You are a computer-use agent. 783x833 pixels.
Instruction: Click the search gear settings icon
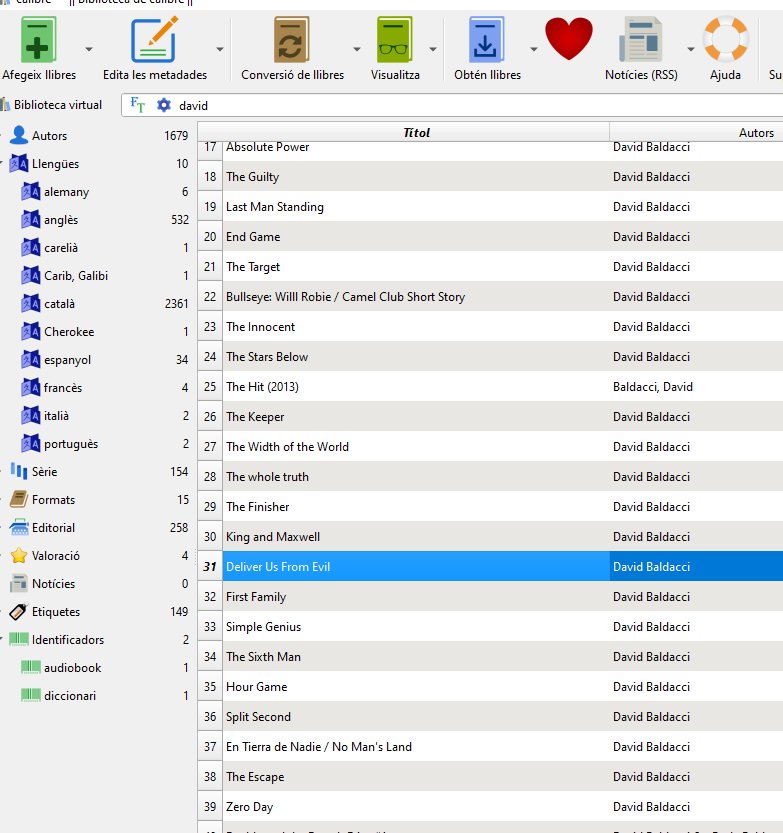coord(164,105)
